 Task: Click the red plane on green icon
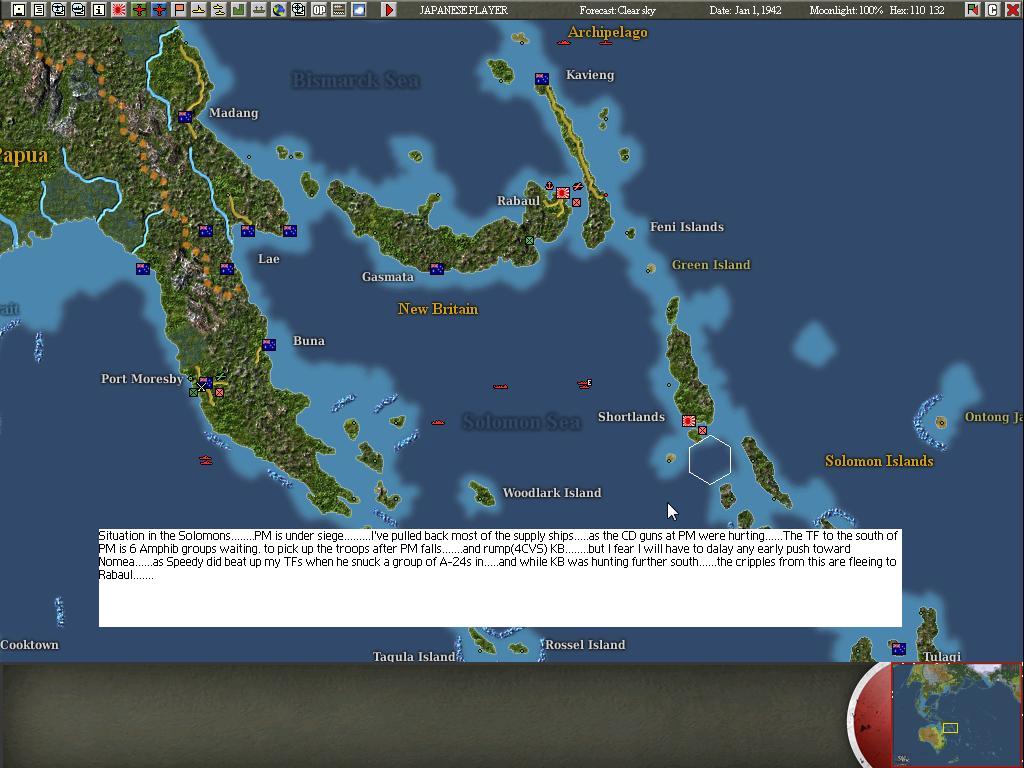pyautogui.click(x=139, y=10)
